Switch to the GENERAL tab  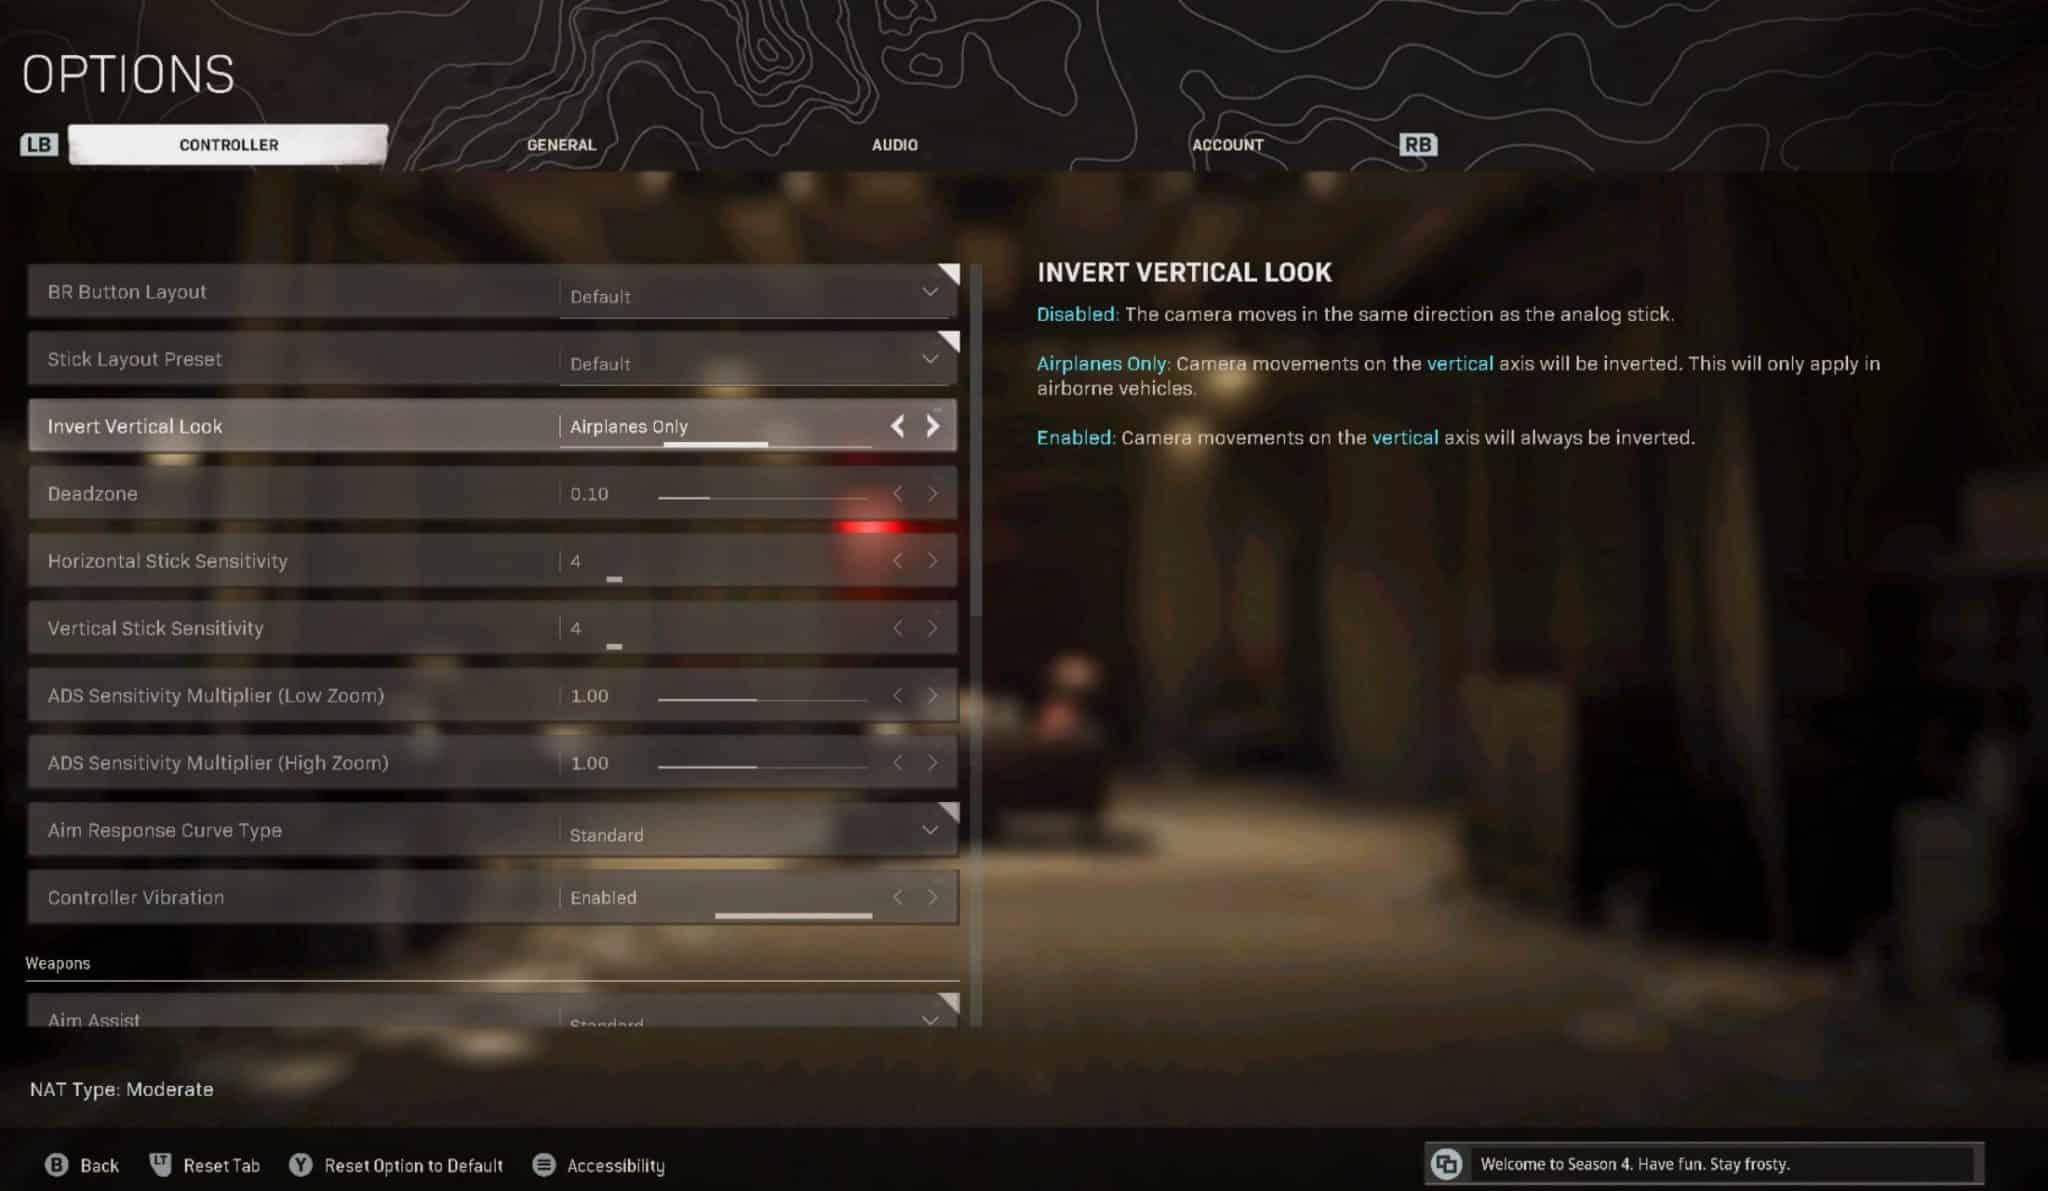tap(561, 145)
